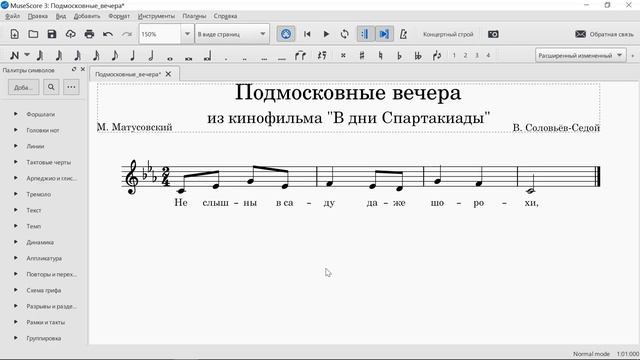The width and height of the screenshot is (640, 360).
Task: Rewind playback to start
Action: 307,34
